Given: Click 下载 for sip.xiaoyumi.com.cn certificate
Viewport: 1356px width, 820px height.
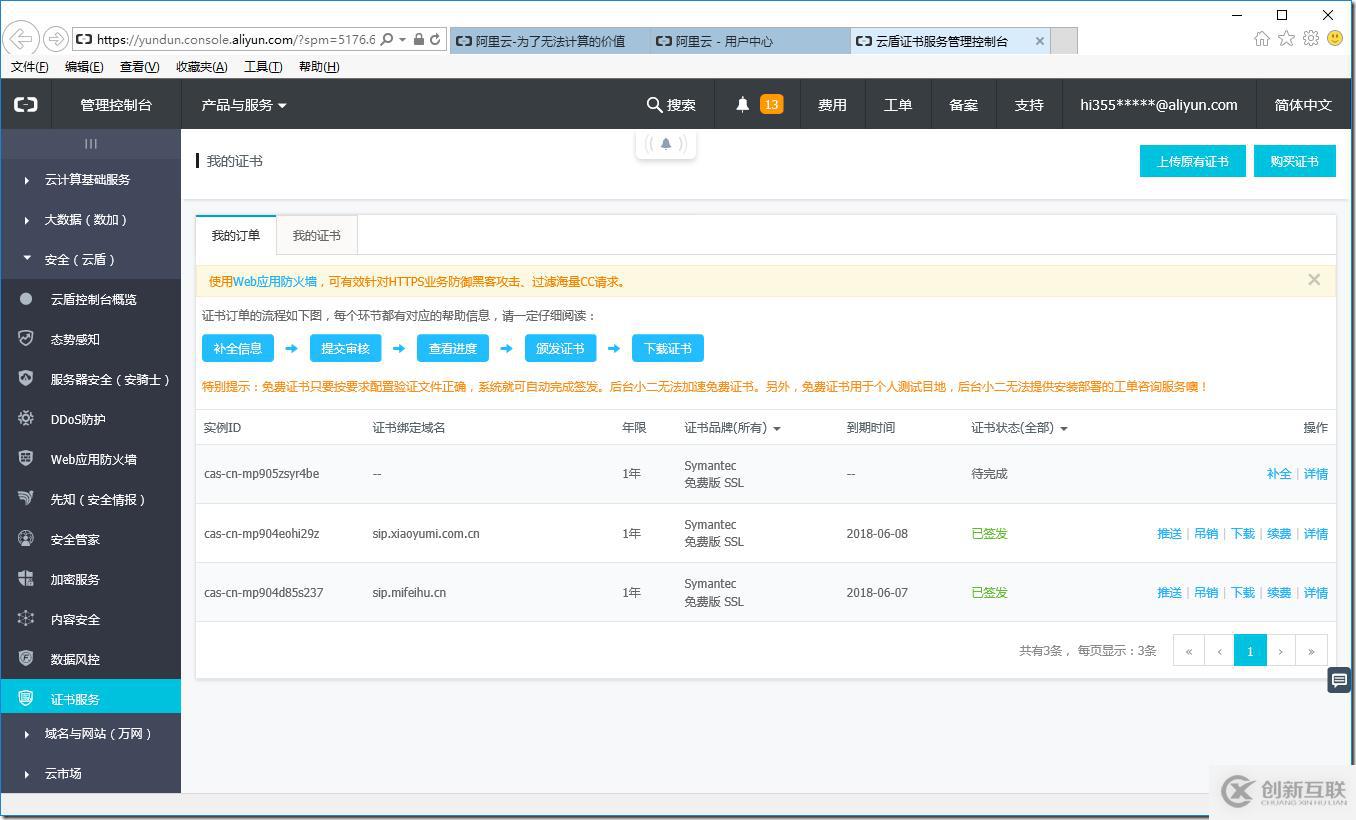Looking at the screenshot, I should [x=1243, y=534].
